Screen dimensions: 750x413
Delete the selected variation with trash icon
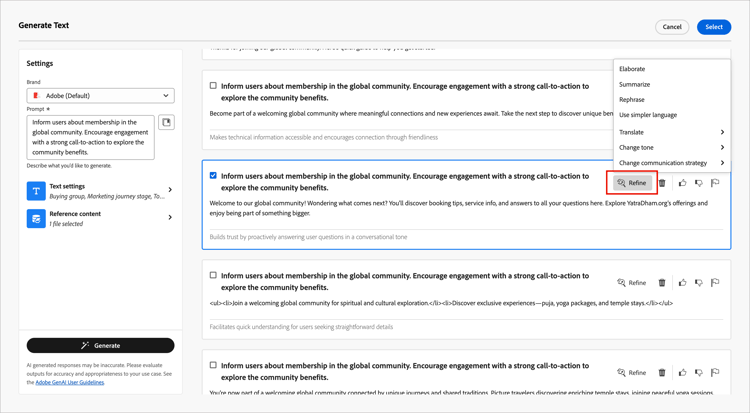(x=662, y=183)
